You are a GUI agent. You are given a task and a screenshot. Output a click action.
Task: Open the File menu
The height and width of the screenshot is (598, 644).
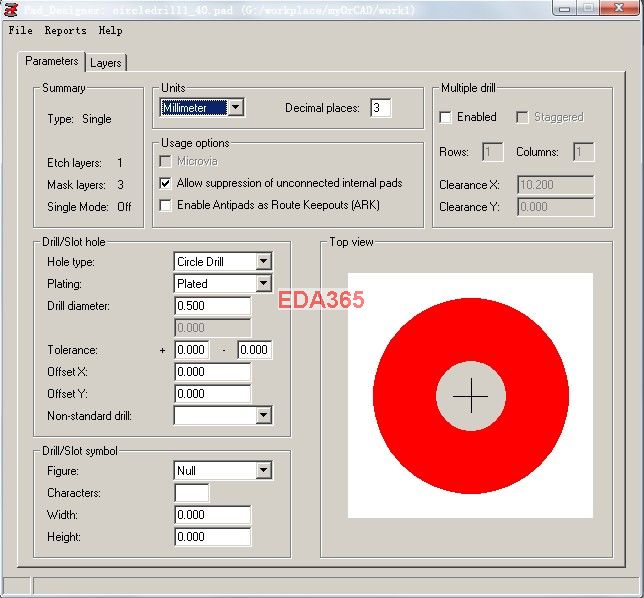21,30
